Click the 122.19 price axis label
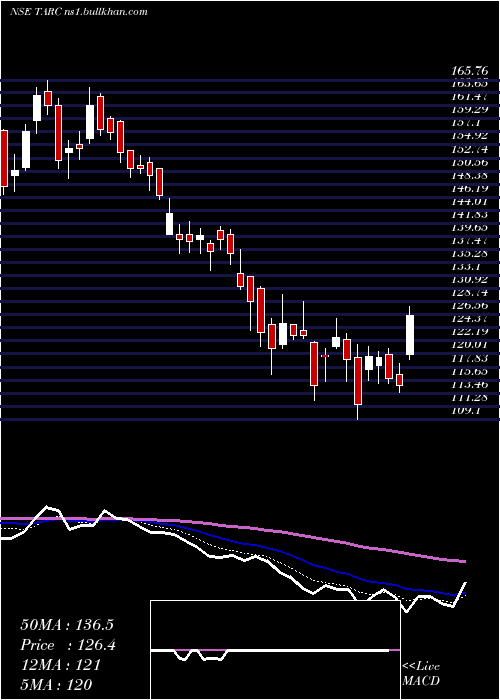Image resolution: width=500 pixels, height=700 pixels. pyautogui.click(x=470, y=332)
